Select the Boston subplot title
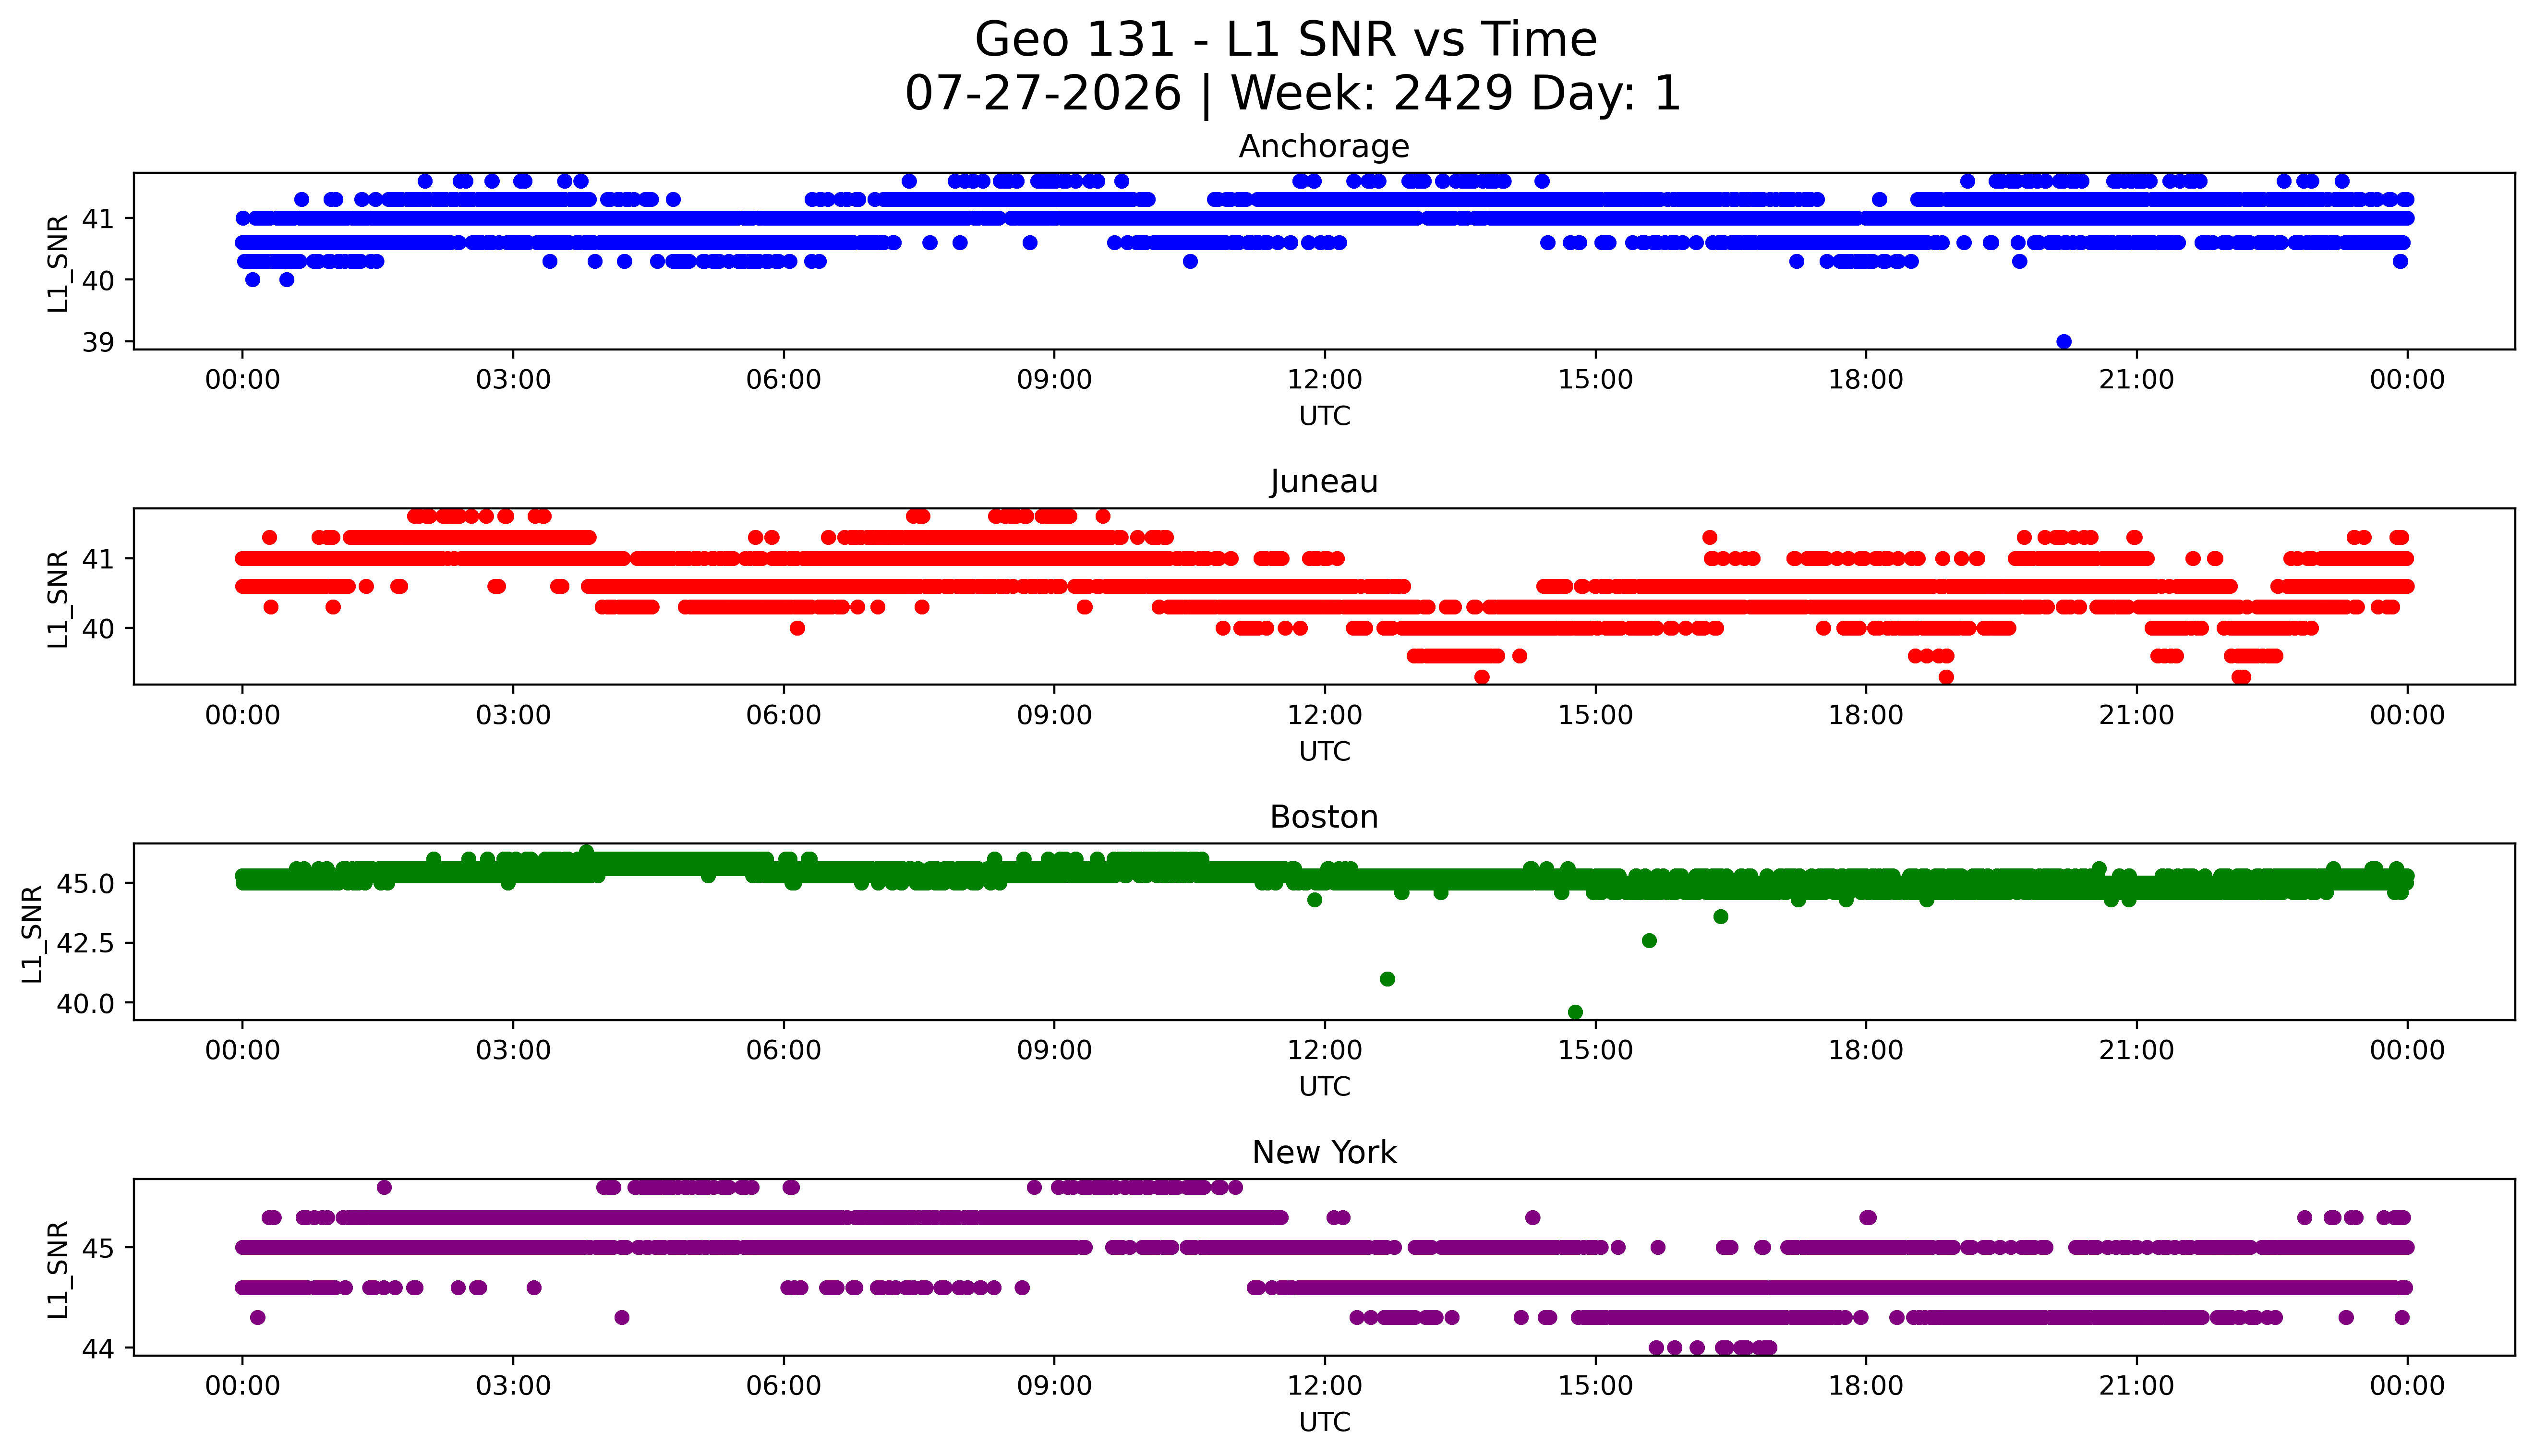The image size is (2534, 1456). [1324, 817]
